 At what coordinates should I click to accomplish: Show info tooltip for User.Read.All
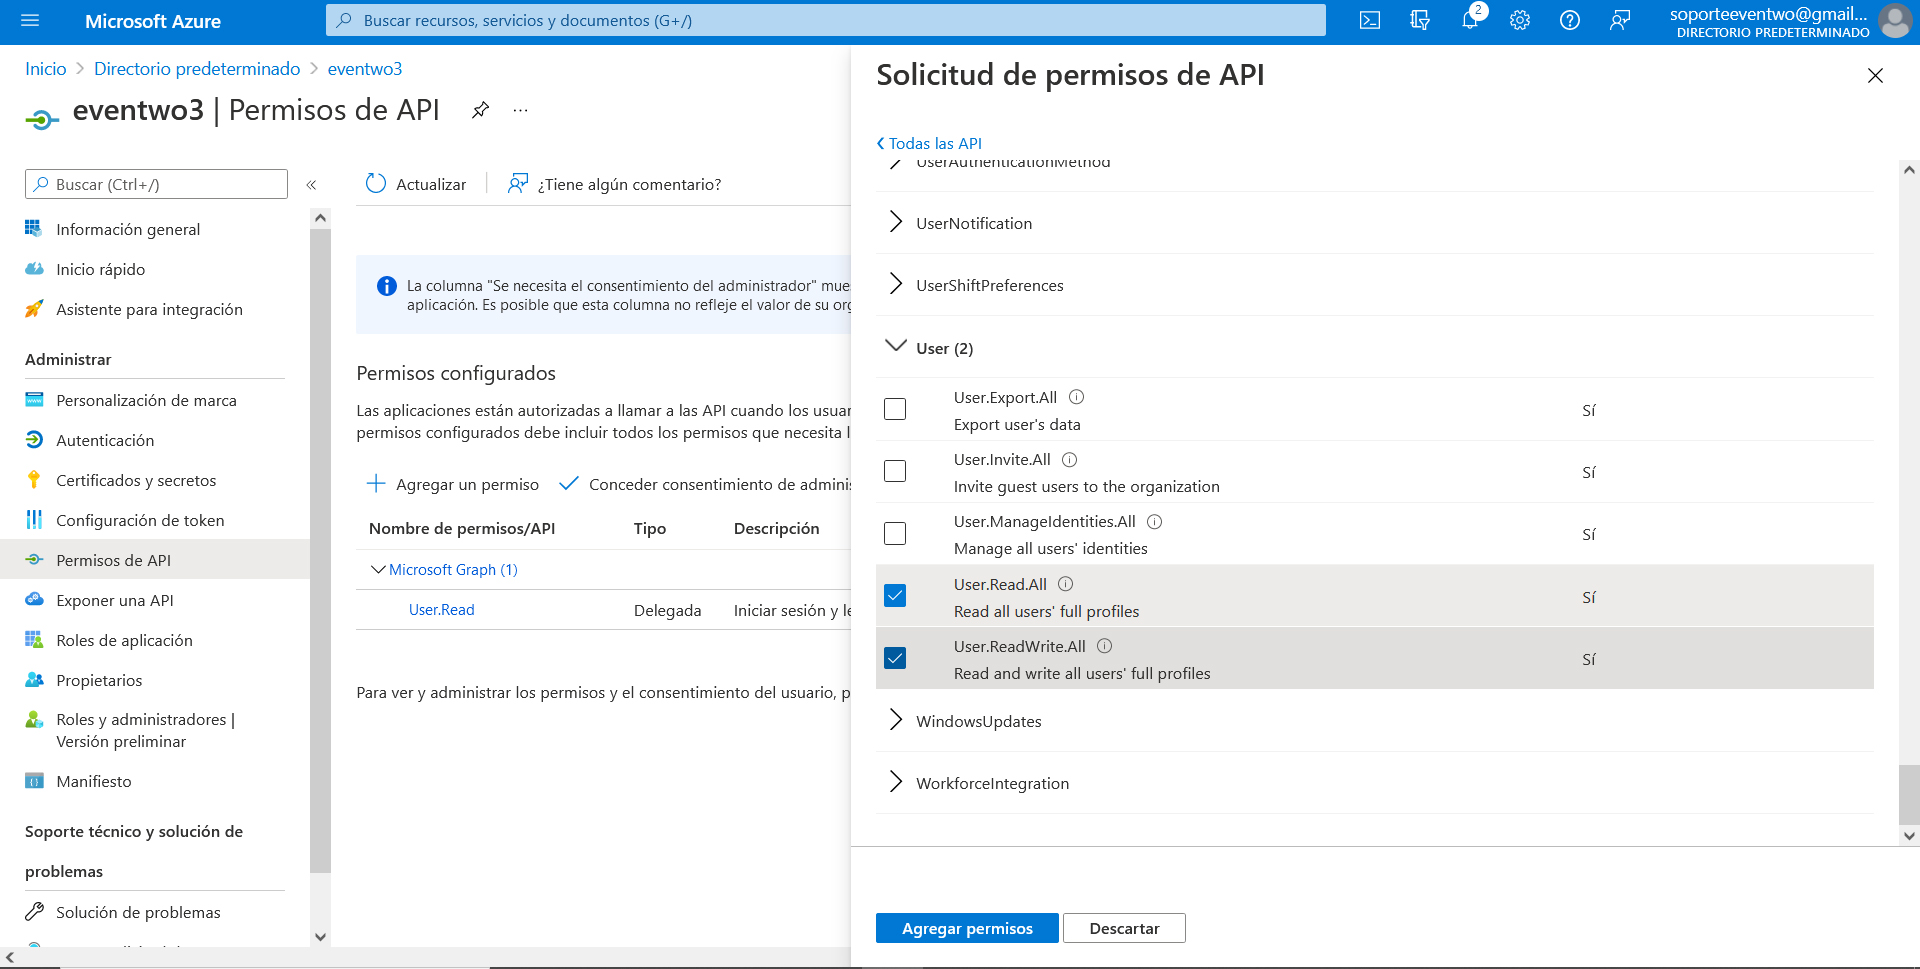(1066, 584)
